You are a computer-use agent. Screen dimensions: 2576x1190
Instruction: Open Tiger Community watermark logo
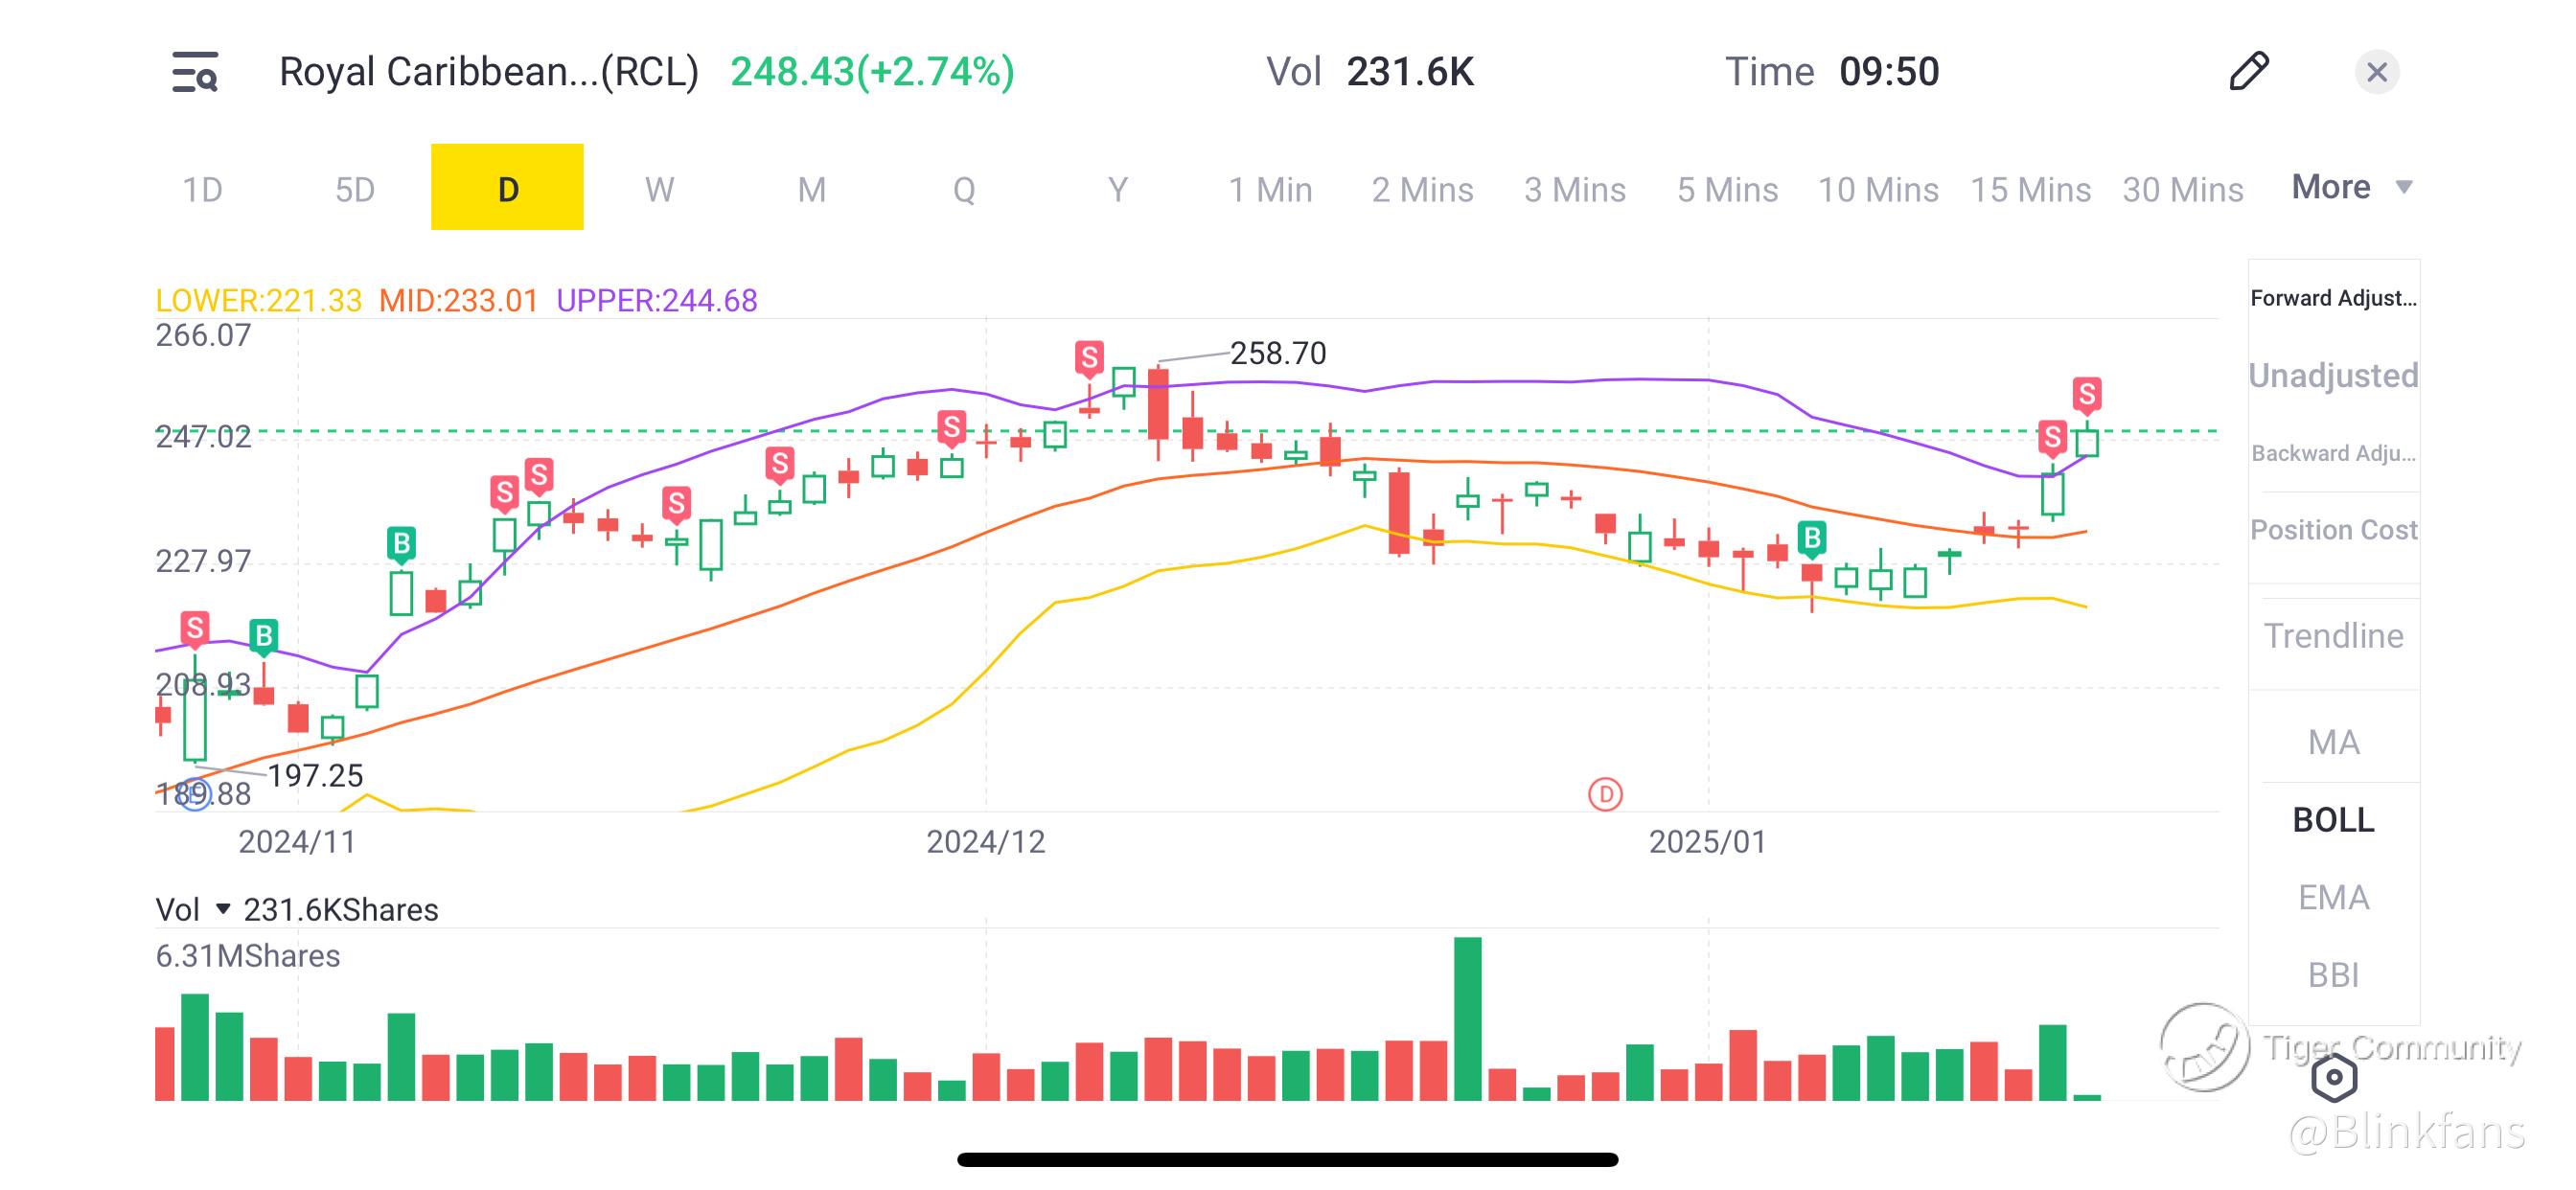point(2205,1047)
